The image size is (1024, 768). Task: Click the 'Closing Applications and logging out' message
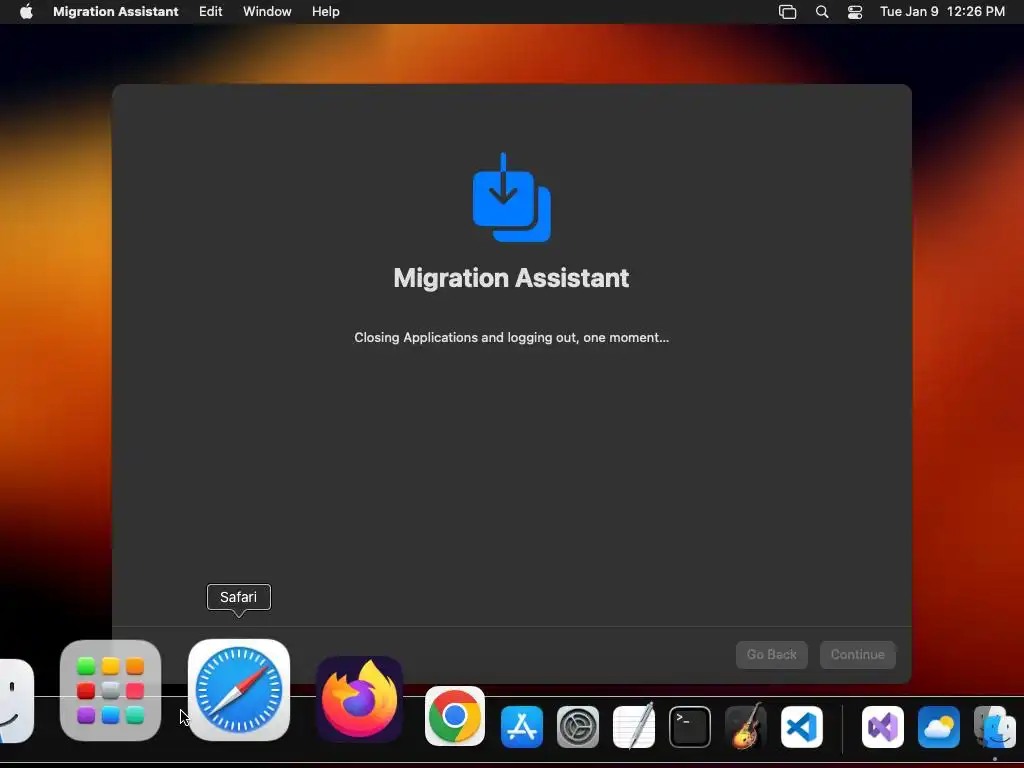point(511,338)
